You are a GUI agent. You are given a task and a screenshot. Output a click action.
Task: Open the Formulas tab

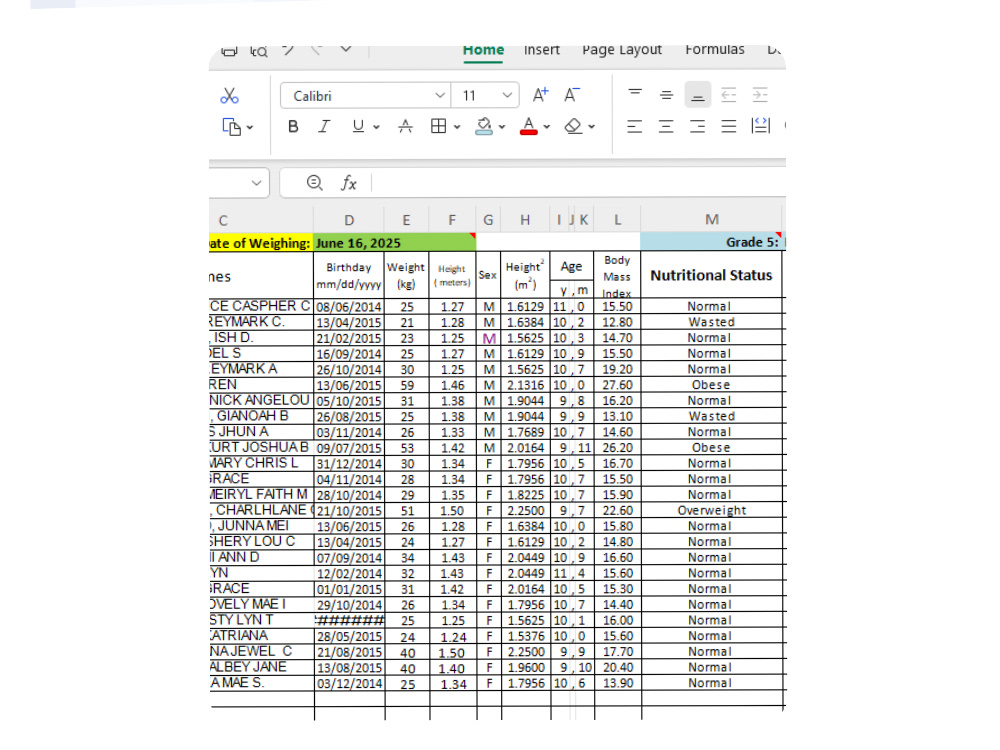tap(715, 50)
